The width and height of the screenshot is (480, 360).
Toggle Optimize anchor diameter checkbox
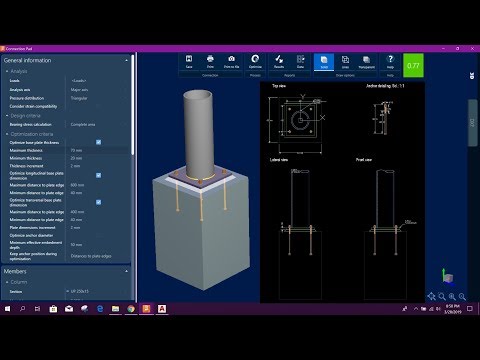point(99,235)
